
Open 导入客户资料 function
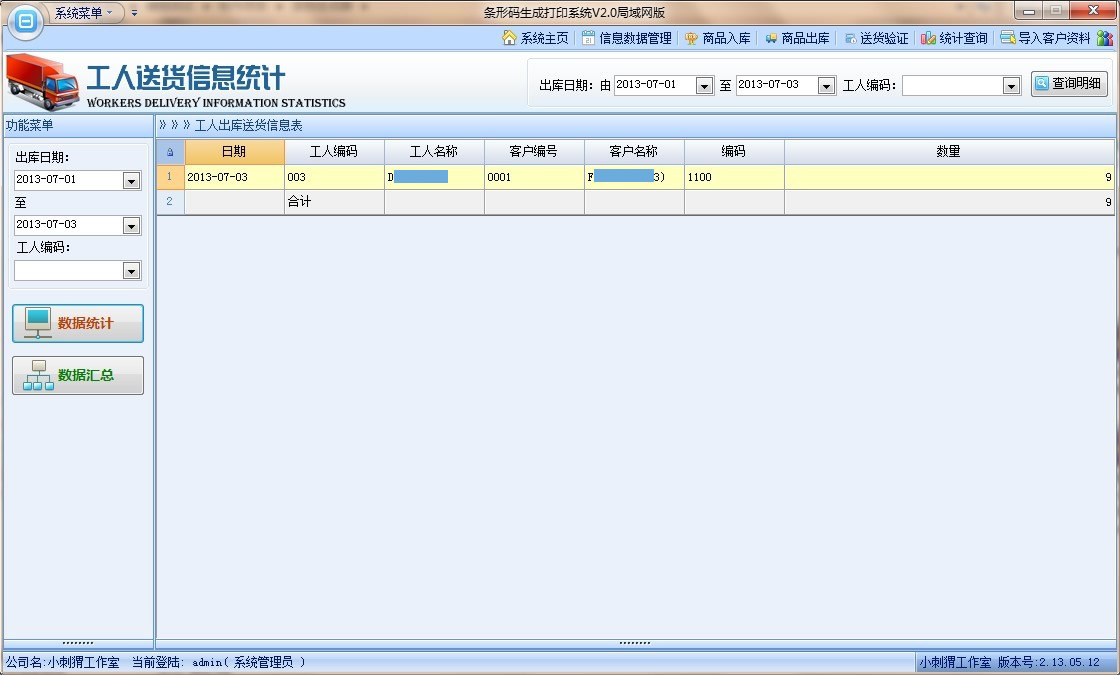pyautogui.click(x=1046, y=38)
